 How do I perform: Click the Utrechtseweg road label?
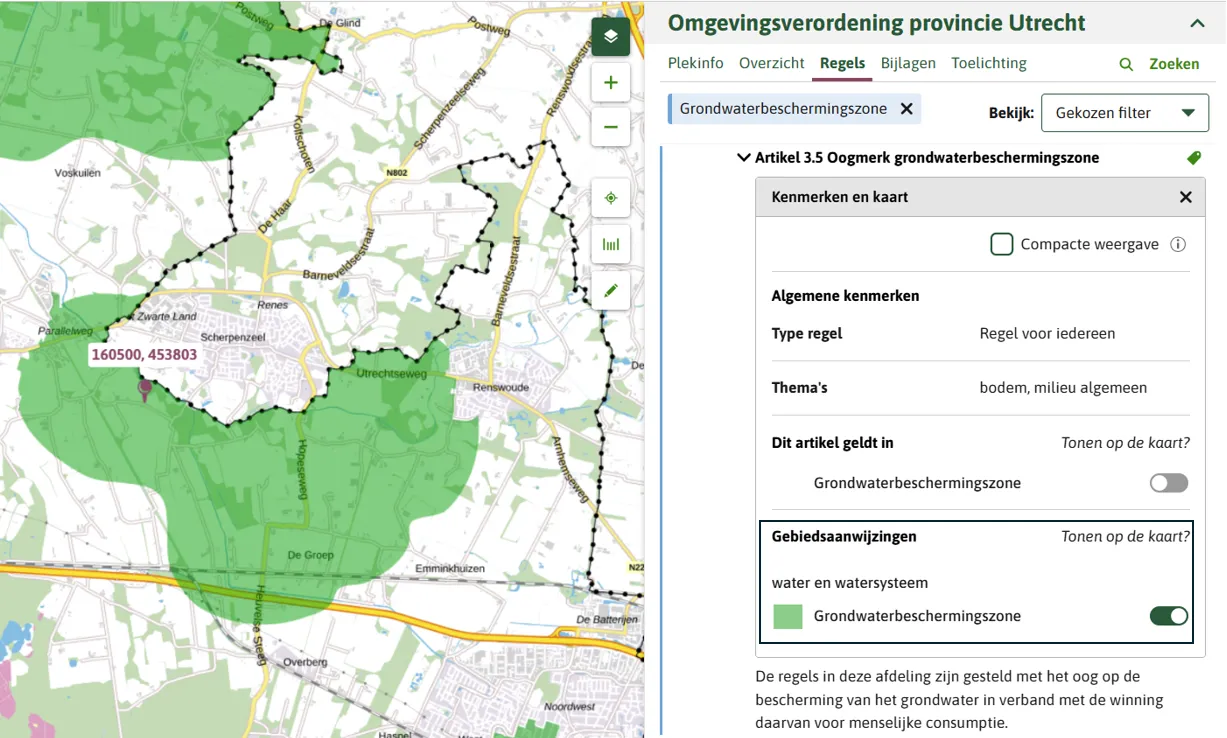[x=392, y=374]
